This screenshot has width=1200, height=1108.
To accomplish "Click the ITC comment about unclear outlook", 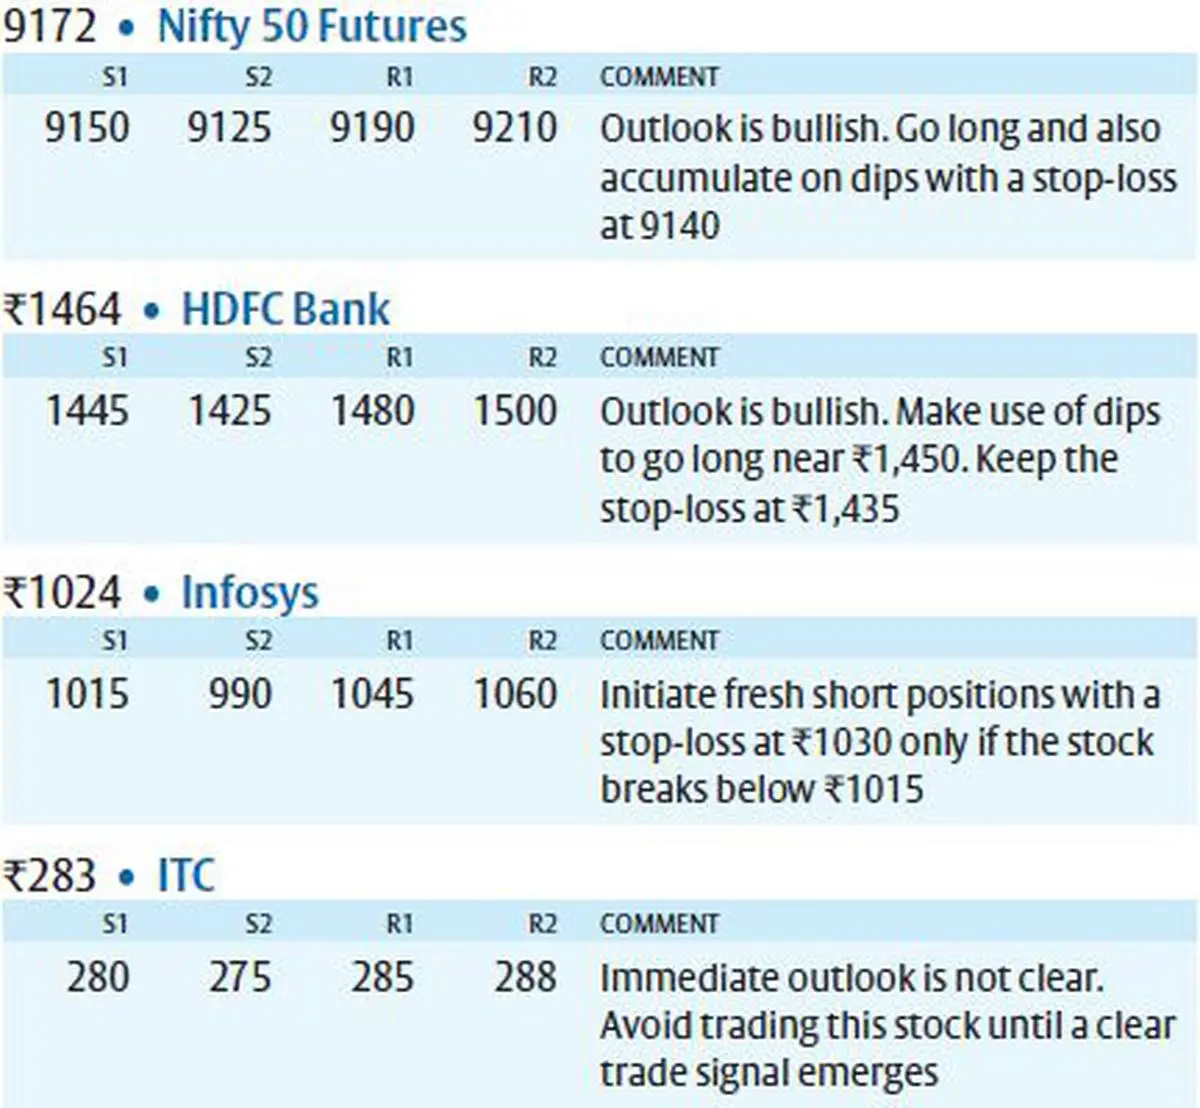I will (x=888, y=1025).
